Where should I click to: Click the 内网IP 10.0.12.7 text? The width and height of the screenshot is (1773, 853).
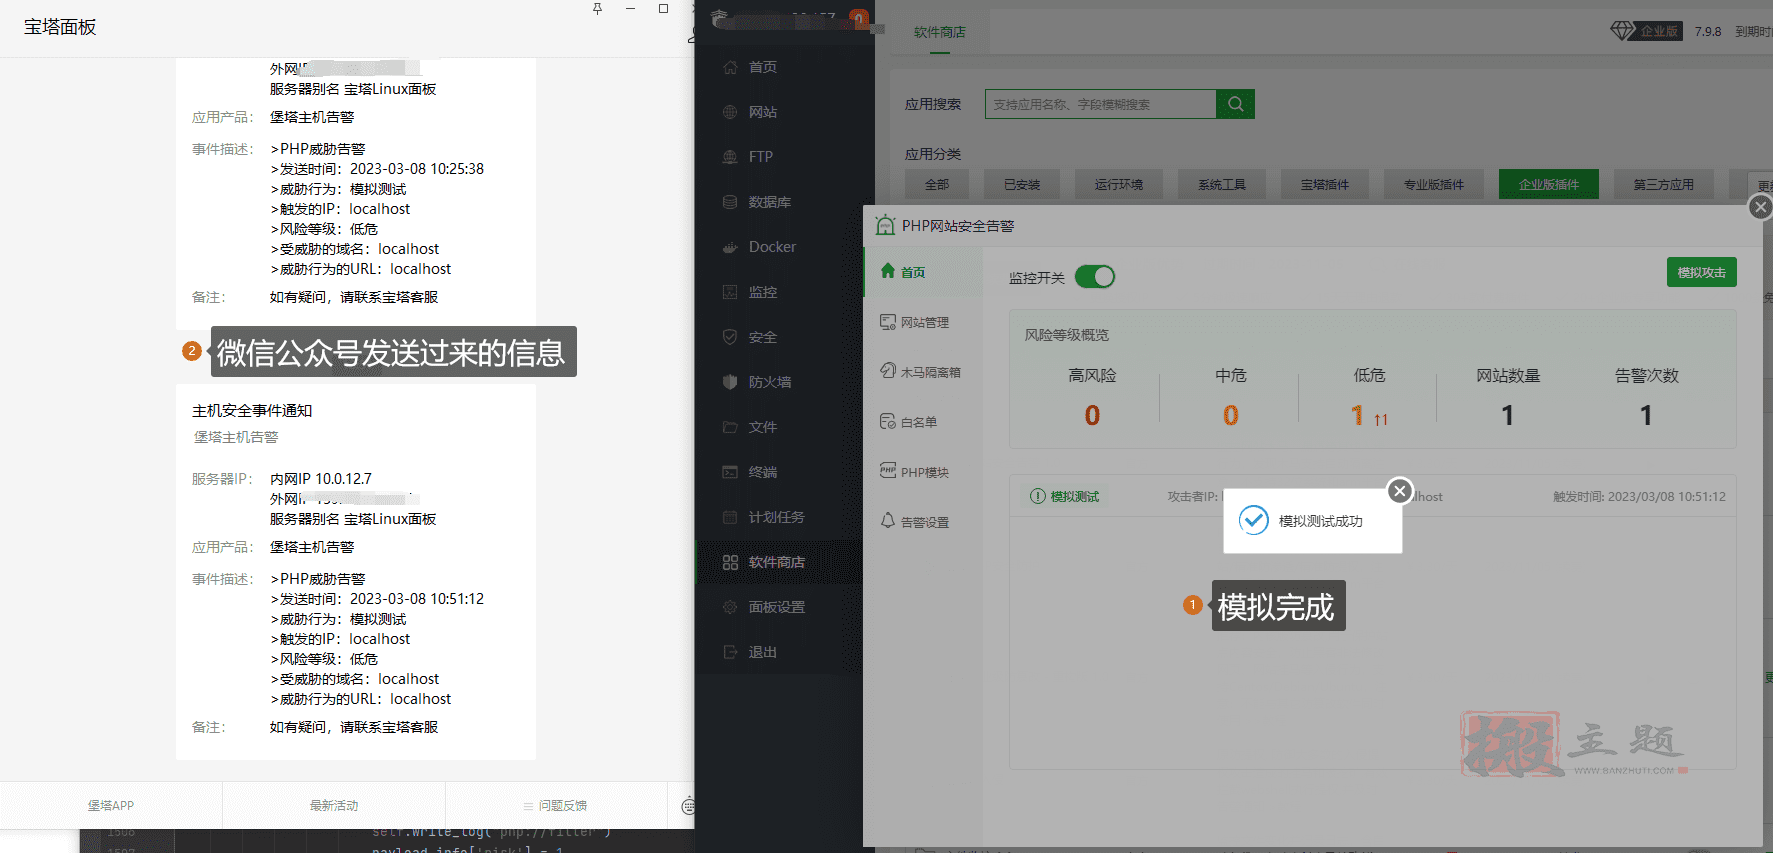[x=320, y=479]
